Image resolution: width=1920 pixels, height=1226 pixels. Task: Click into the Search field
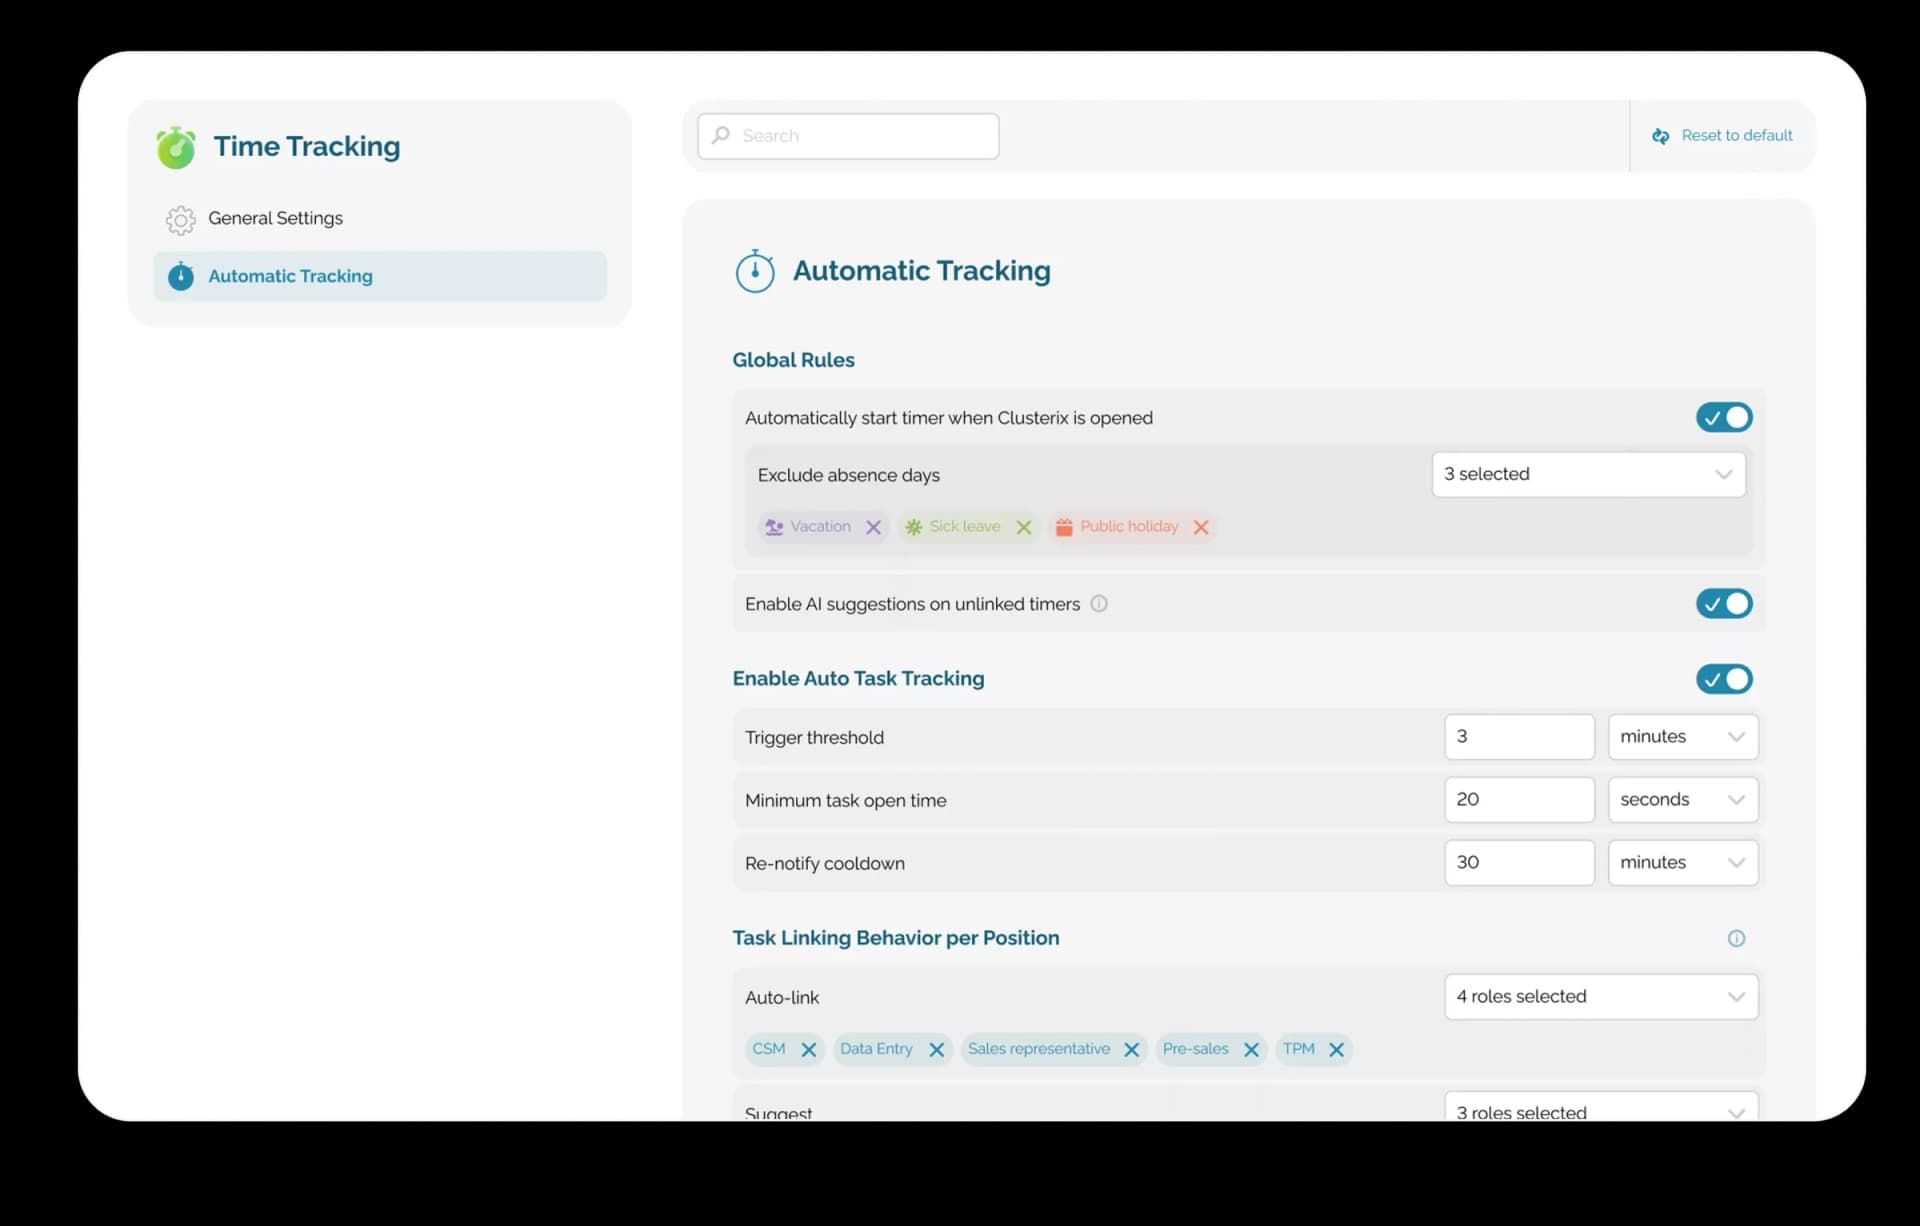point(848,136)
